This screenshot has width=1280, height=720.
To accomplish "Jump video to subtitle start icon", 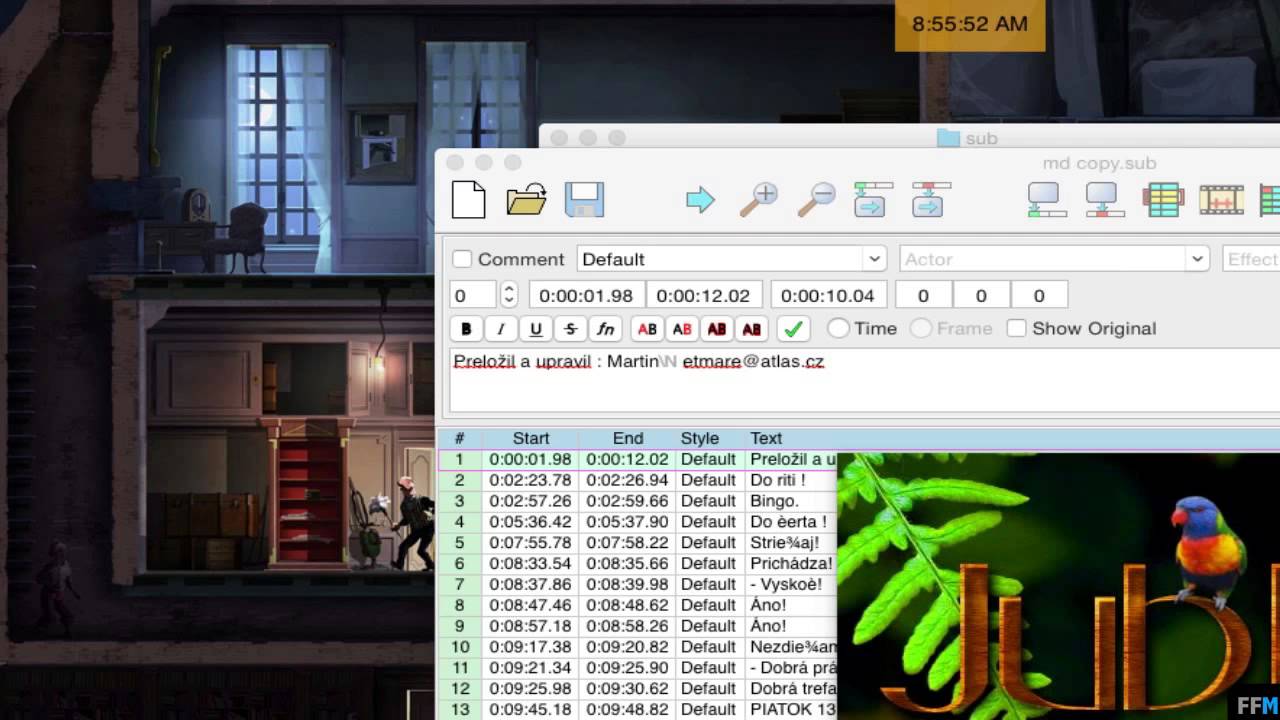I will (x=873, y=200).
